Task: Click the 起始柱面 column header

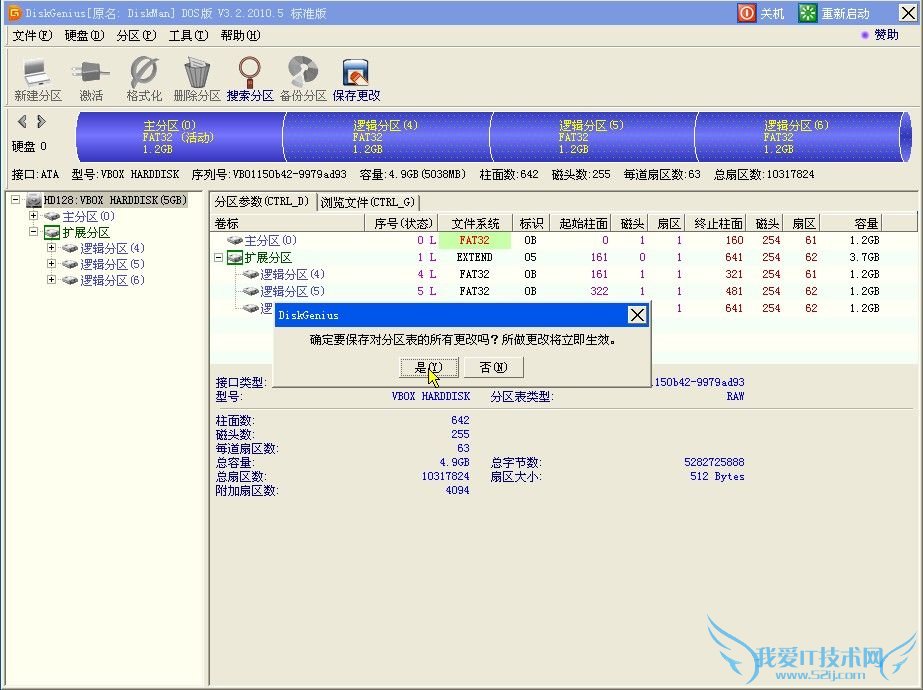Action: tap(580, 224)
